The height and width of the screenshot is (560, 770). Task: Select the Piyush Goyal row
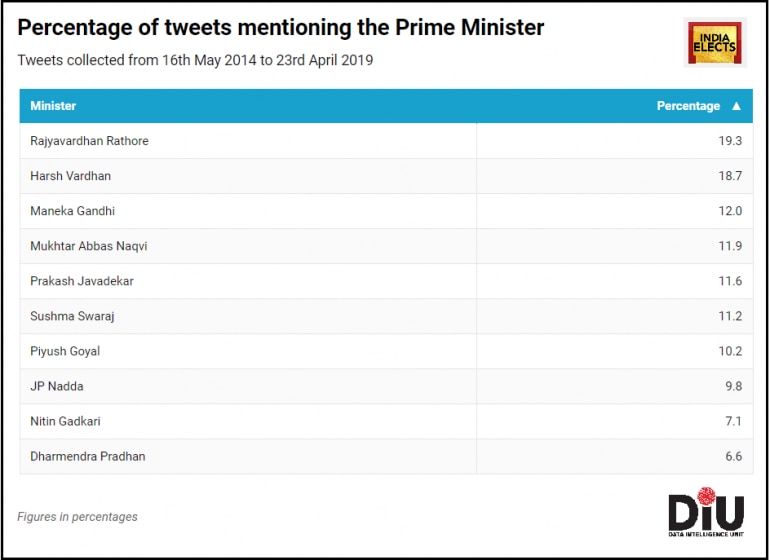(x=65, y=351)
